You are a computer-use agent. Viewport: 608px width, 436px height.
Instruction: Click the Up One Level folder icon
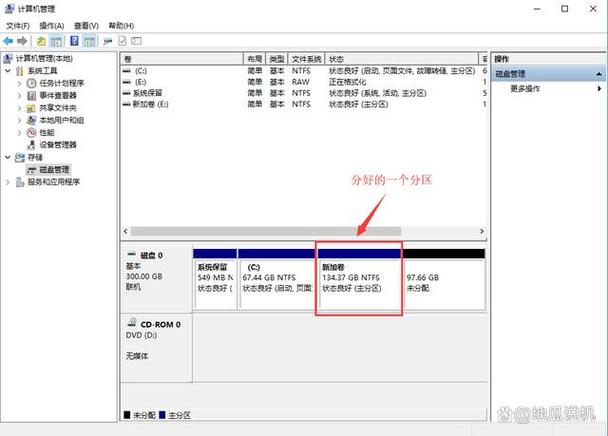[41, 41]
